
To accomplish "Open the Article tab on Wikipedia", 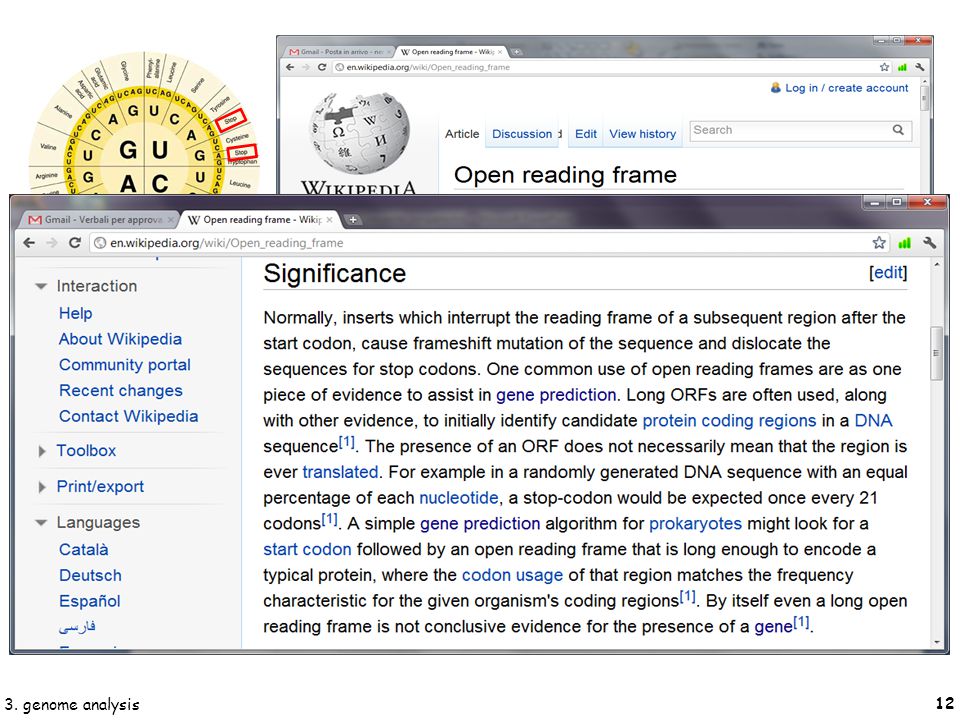I will click(x=462, y=133).
